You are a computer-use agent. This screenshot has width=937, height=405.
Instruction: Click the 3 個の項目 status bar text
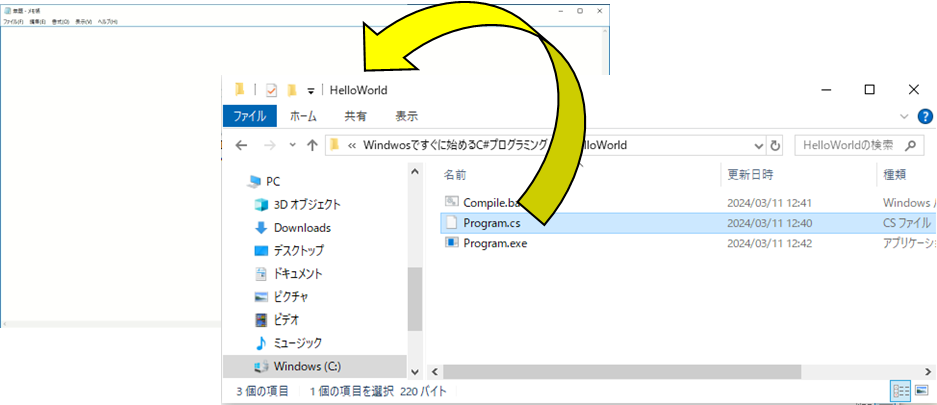pos(262,391)
